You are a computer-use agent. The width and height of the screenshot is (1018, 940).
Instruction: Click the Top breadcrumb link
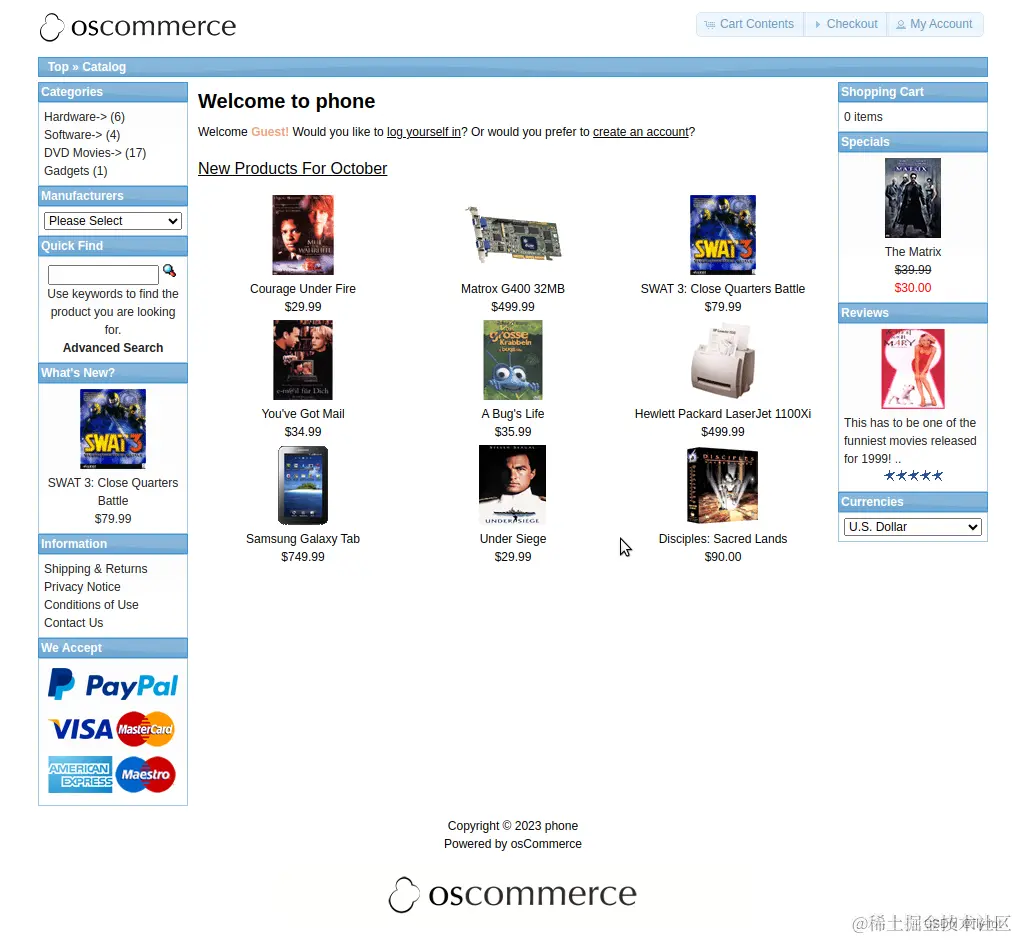58,67
